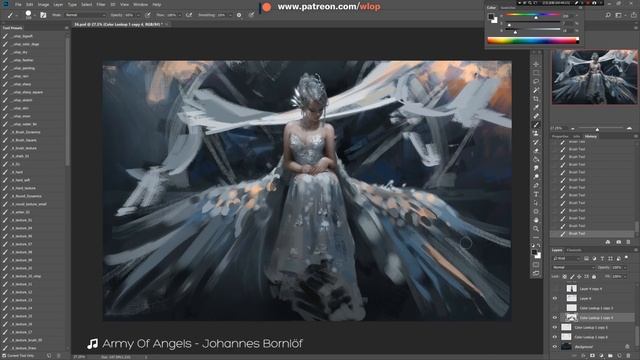Viewport: 640px width, 360px height.
Task: Select the Lasso tool
Action: [536, 81]
